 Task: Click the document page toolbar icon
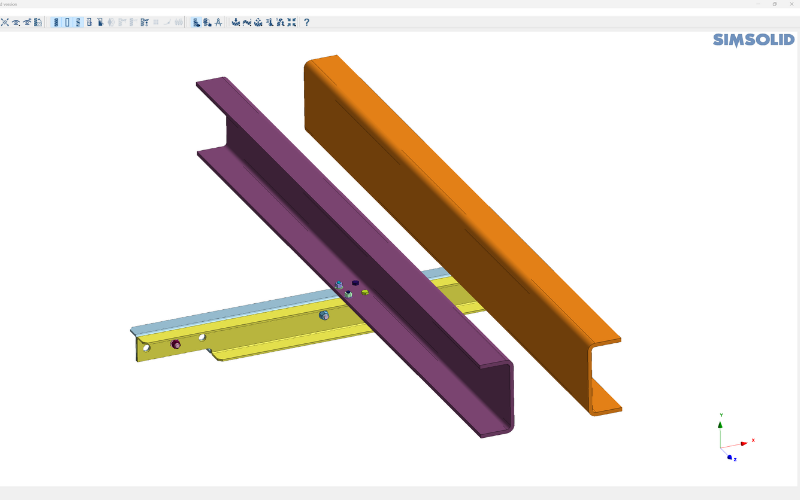pos(38,22)
